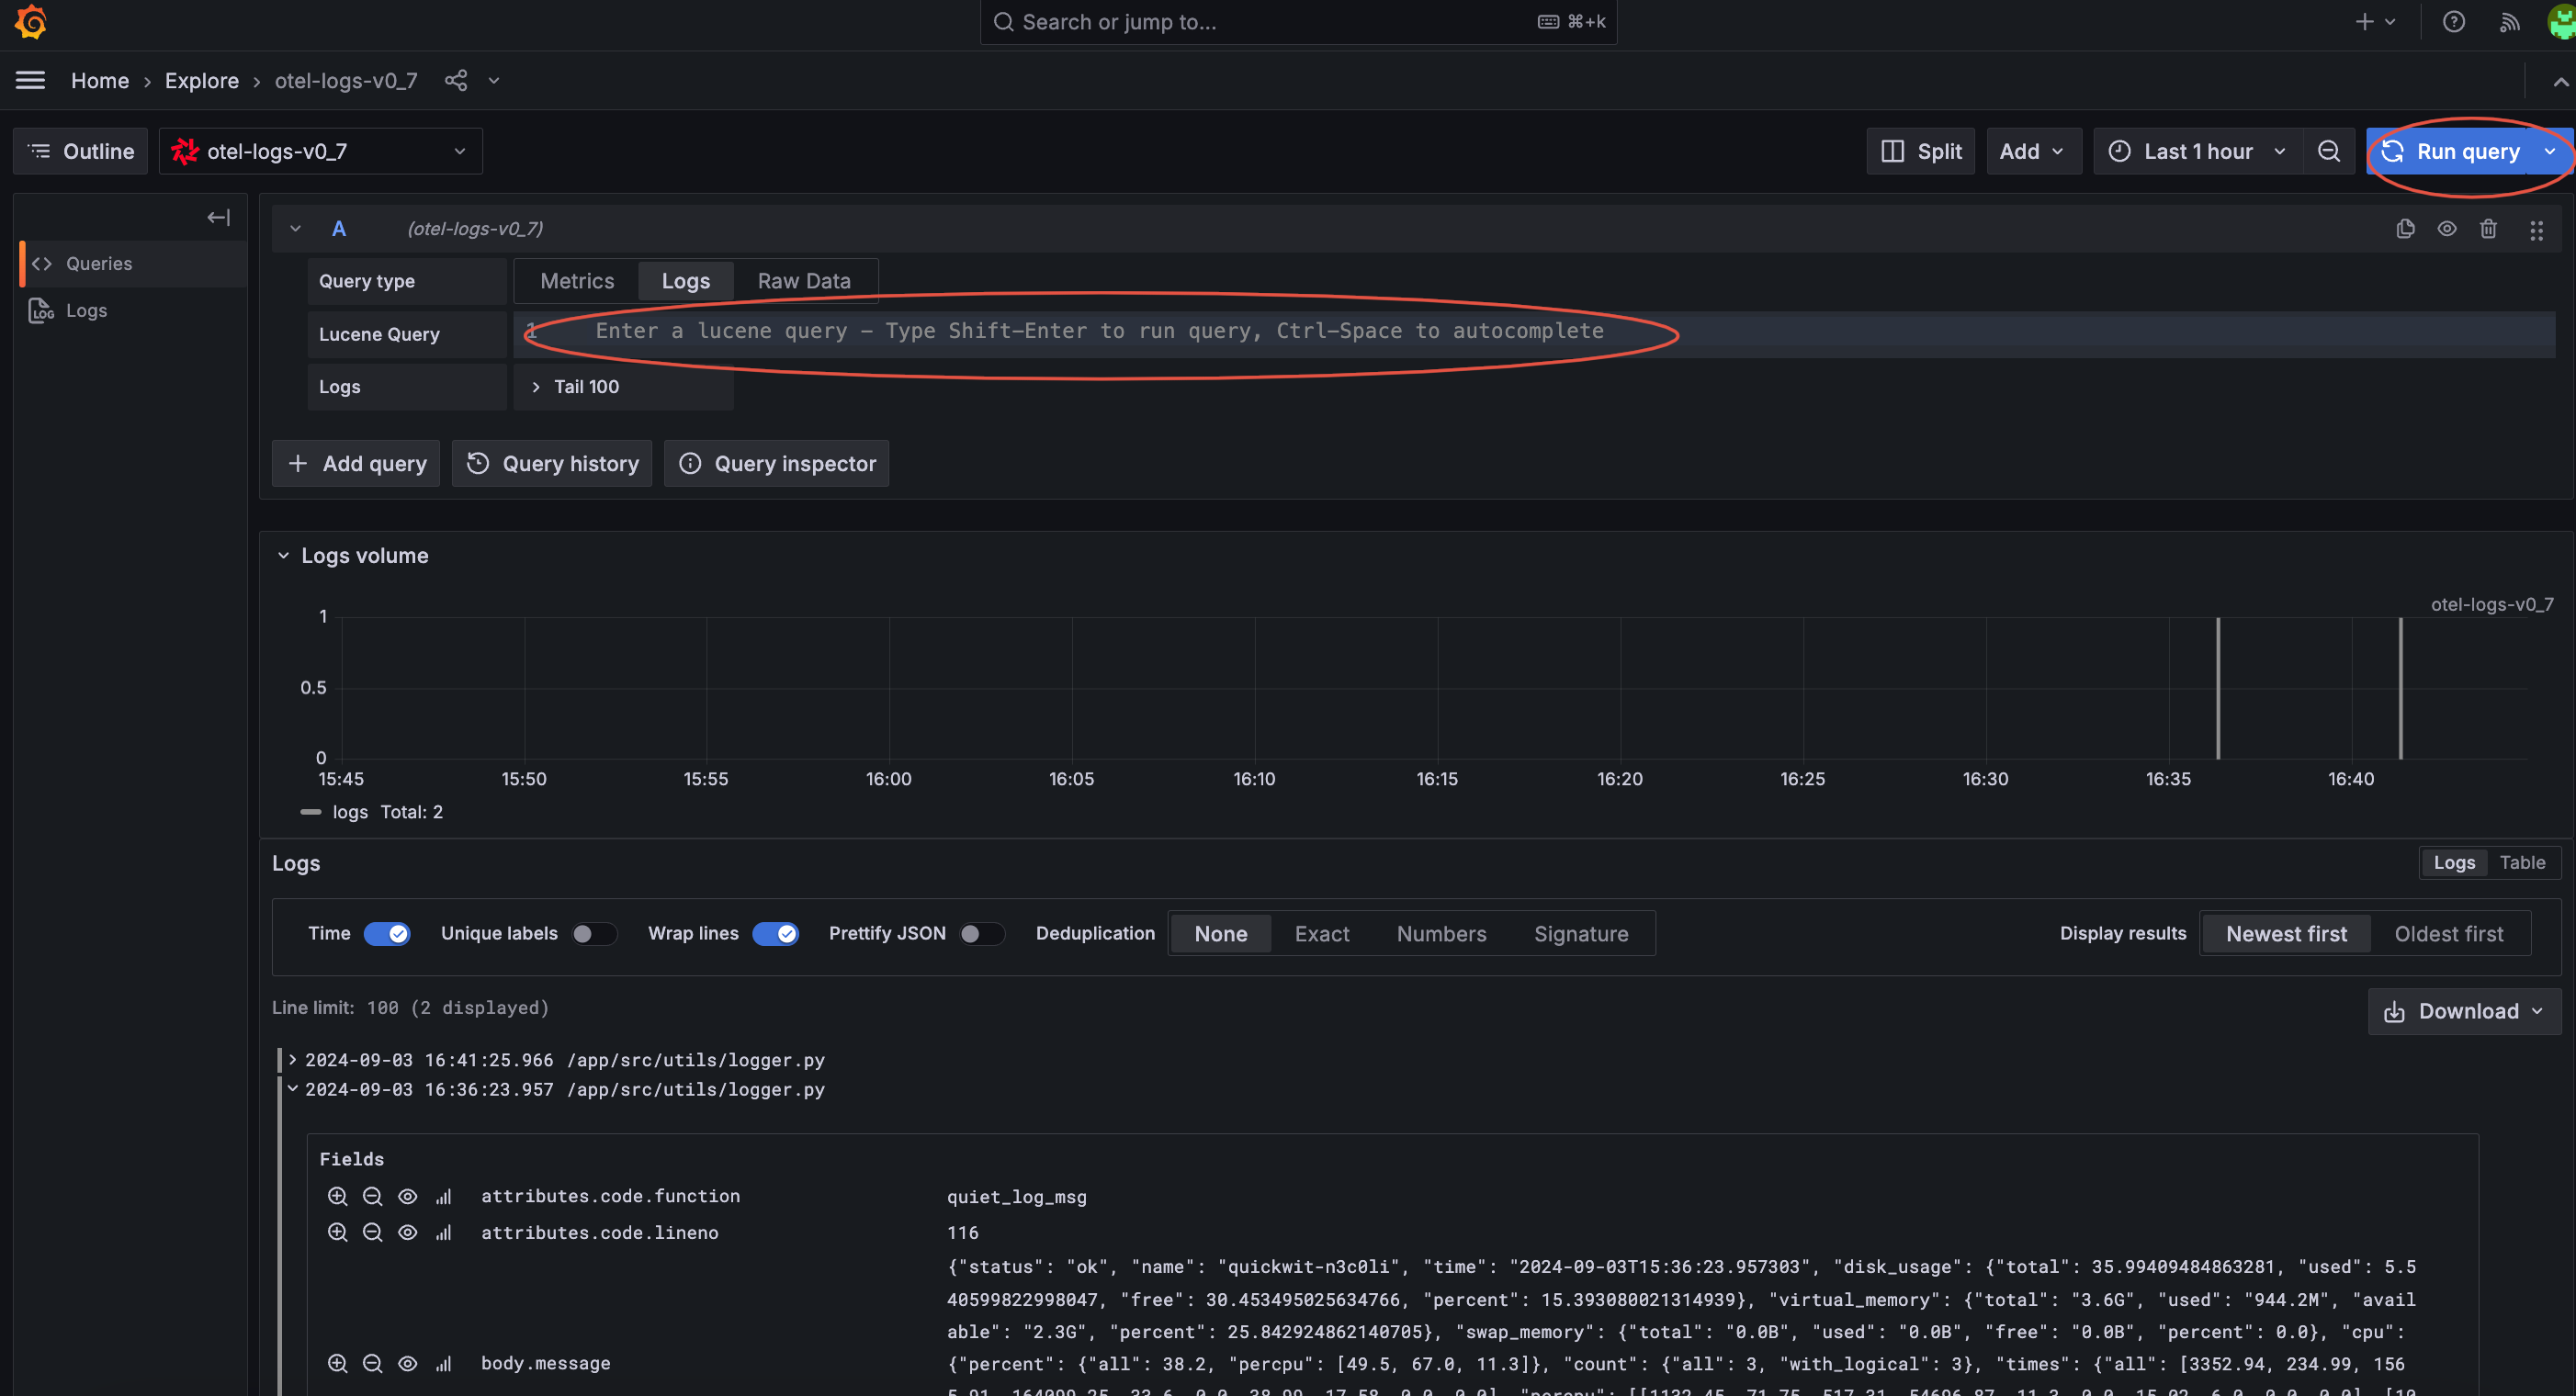Filter for value on body.message
The height and width of the screenshot is (1396, 2576).
337,1363
